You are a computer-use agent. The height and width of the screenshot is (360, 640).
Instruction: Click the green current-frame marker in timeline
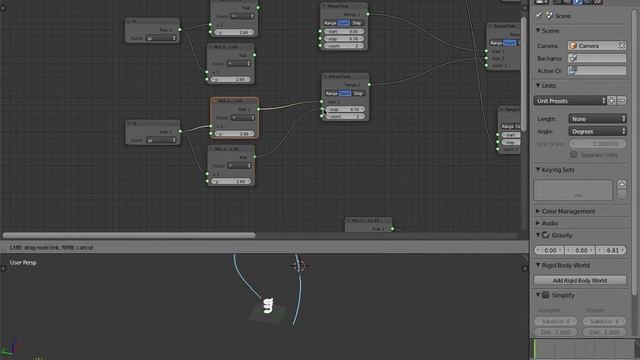pos(535,348)
